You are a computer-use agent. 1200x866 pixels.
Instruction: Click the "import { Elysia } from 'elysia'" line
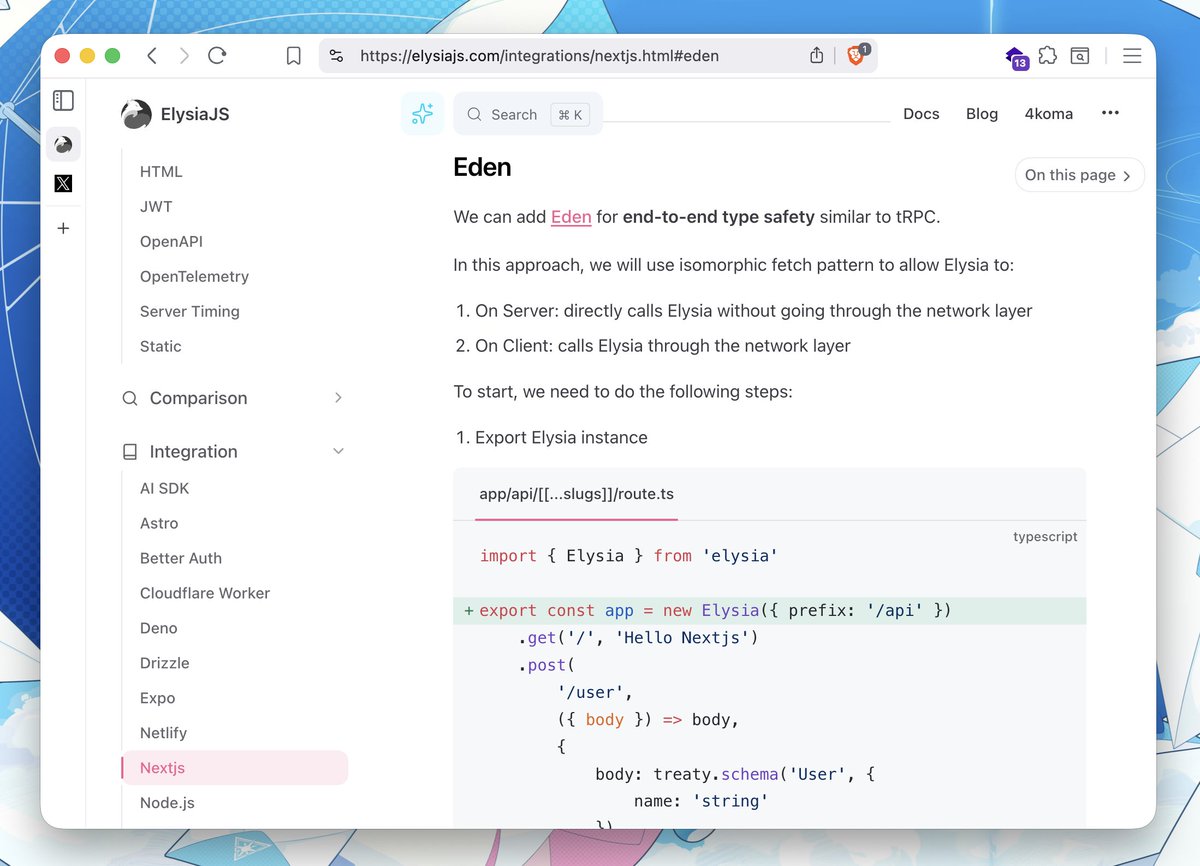pos(629,556)
